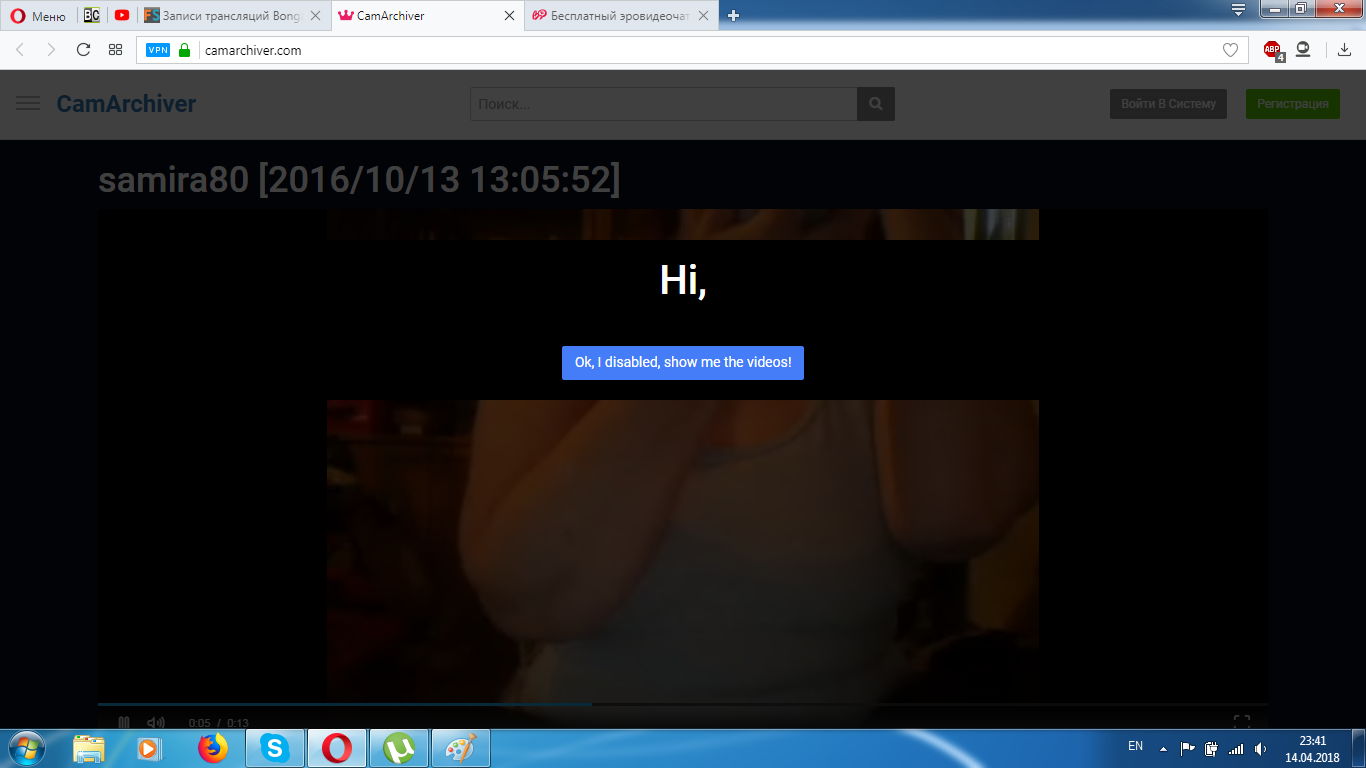This screenshot has width=1366, height=768.
Task: Click the webcam extension icon
Action: tap(1303, 50)
